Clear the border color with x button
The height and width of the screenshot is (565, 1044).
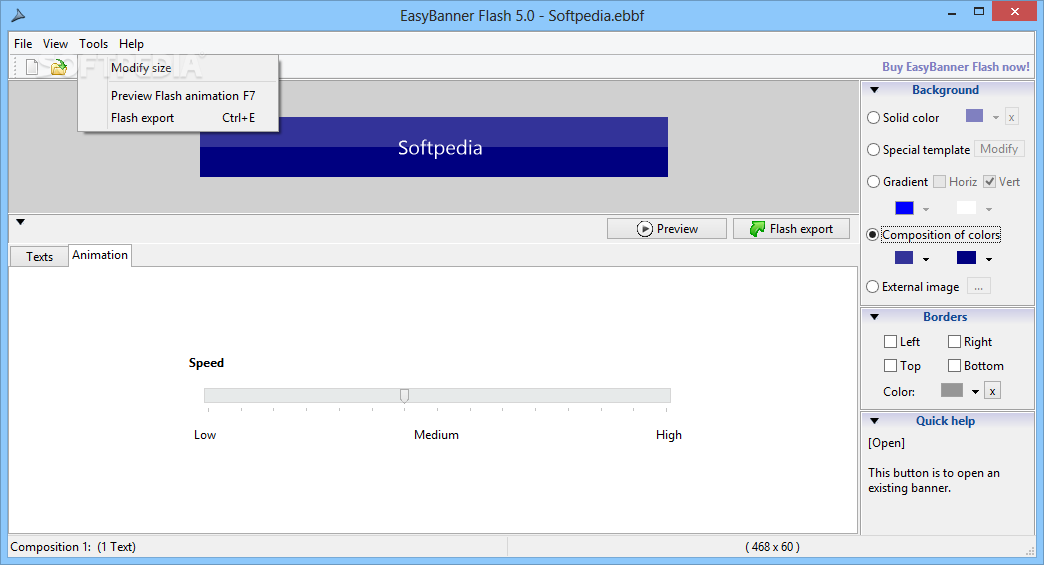pos(992,391)
